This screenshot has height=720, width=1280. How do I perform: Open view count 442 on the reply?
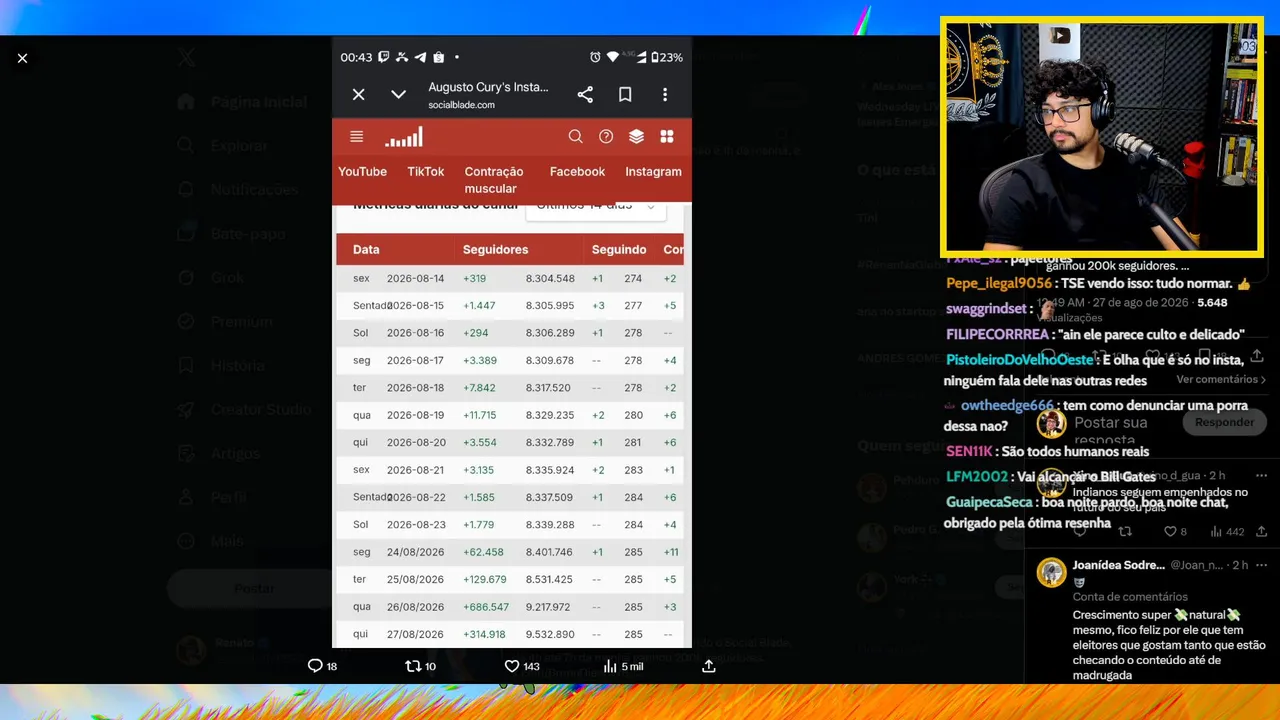pyautogui.click(x=1226, y=532)
